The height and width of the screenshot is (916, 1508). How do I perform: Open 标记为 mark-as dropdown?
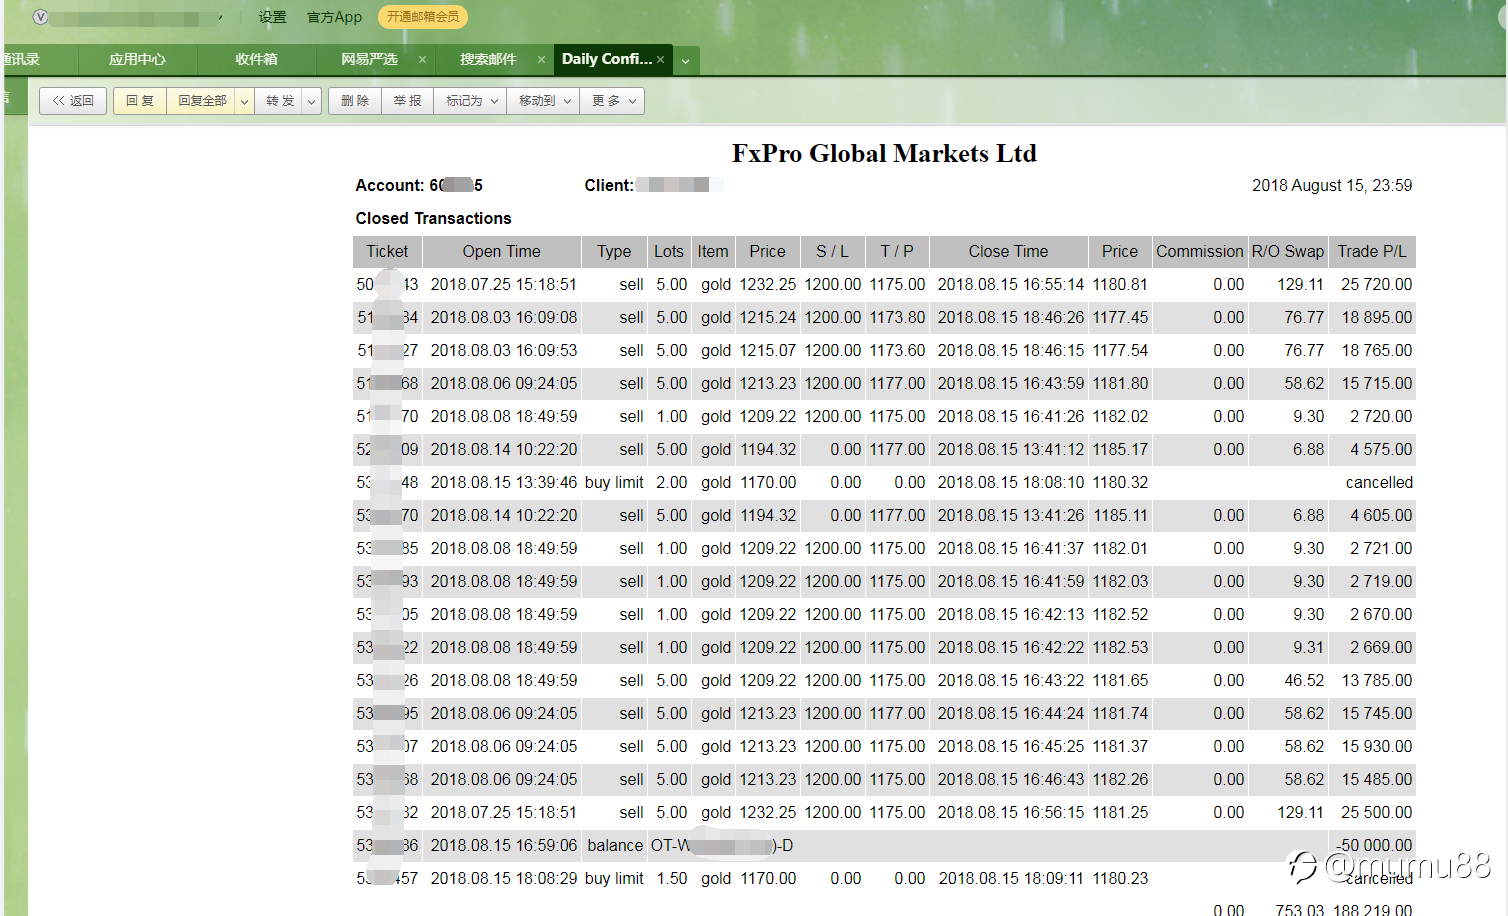point(470,101)
